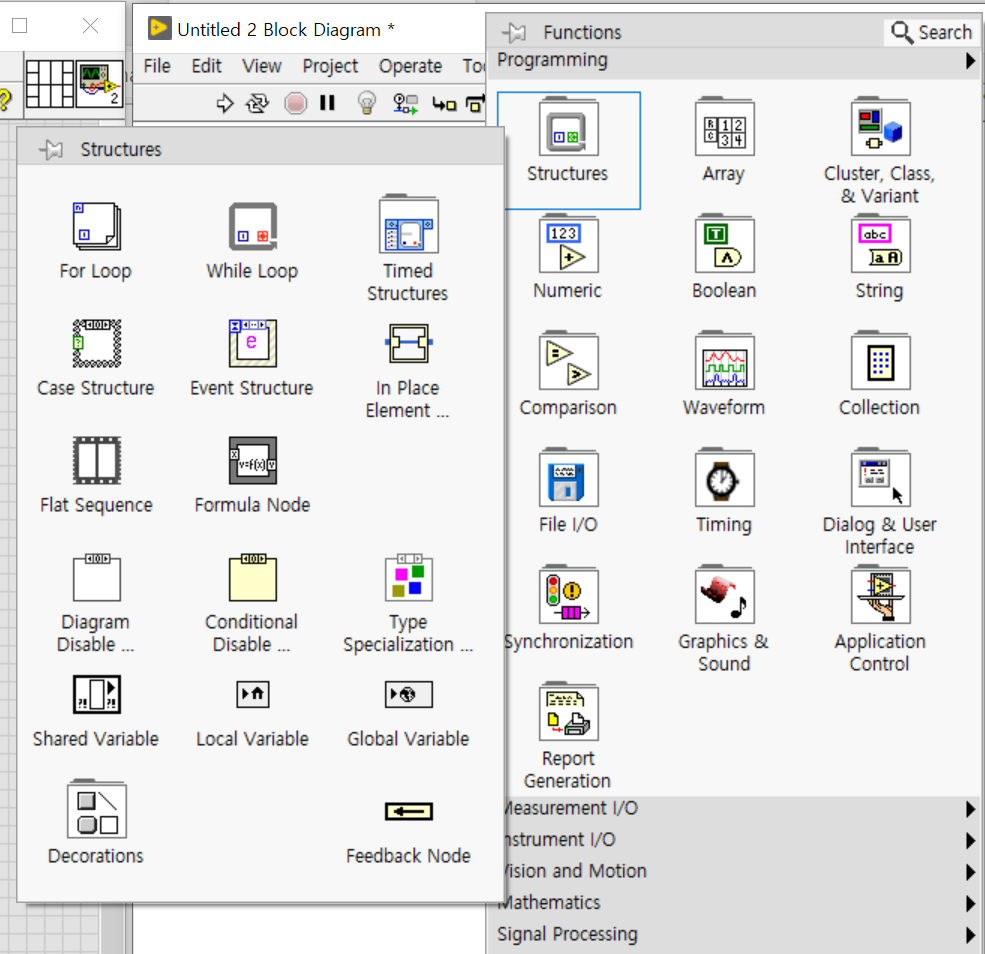Pin the Functions palette with thumbtack
The height and width of the screenshot is (954, 985).
[514, 32]
